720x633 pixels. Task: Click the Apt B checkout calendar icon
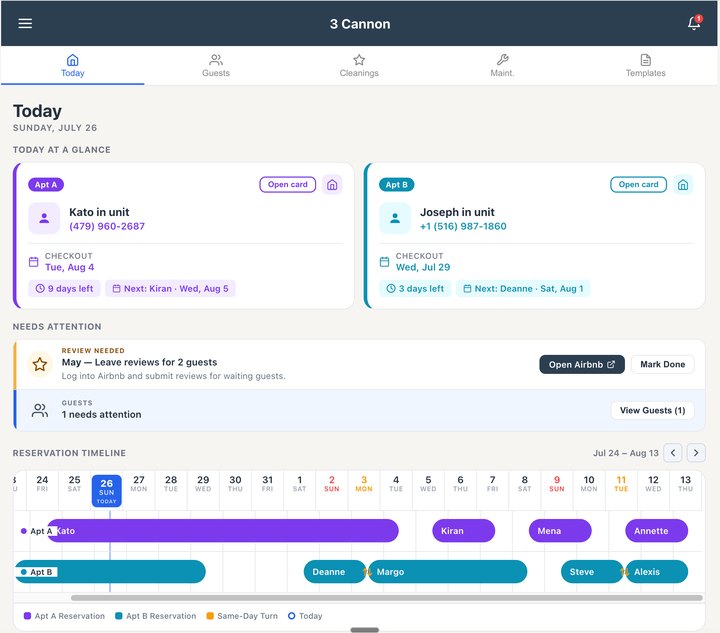384,262
